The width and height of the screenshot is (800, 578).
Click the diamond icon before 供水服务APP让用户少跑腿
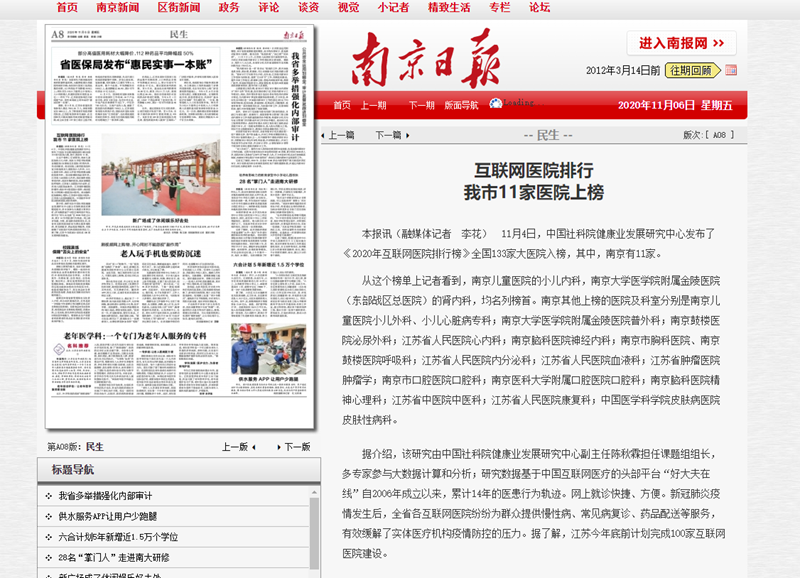(x=47, y=515)
